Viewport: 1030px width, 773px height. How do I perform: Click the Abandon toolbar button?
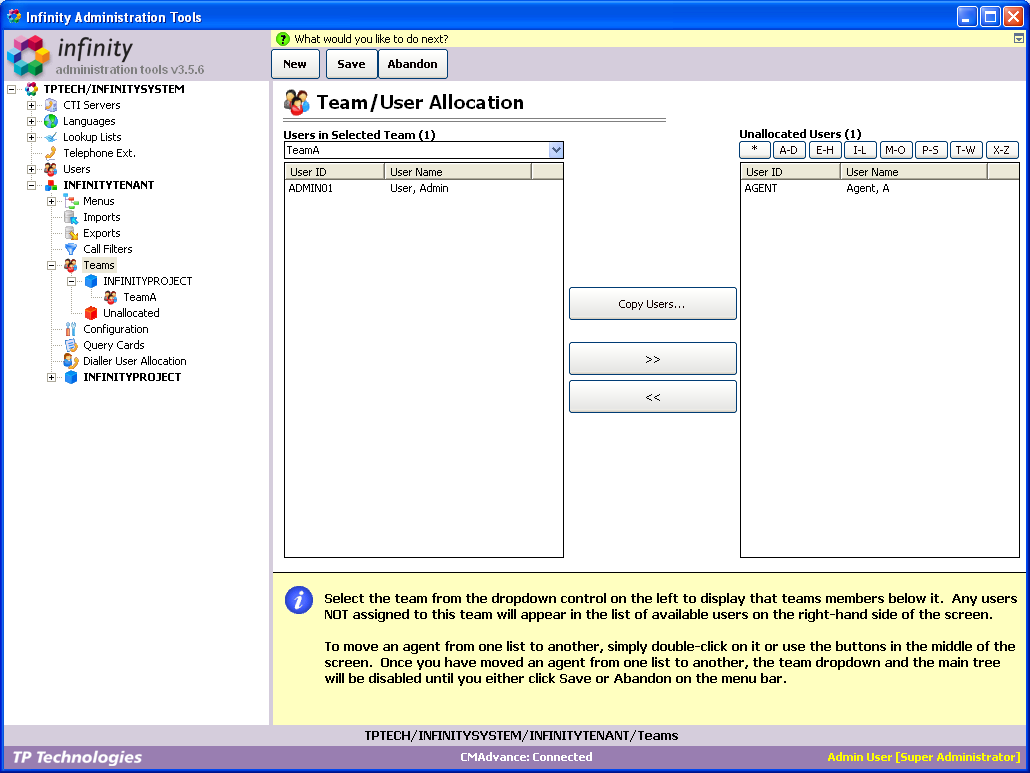413,64
